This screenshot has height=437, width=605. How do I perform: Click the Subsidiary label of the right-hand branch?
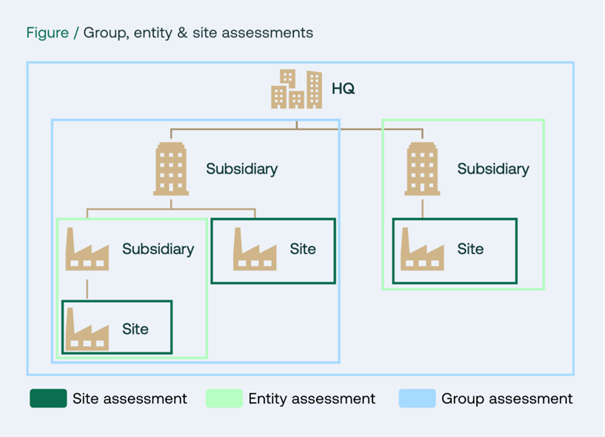(x=493, y=169)
